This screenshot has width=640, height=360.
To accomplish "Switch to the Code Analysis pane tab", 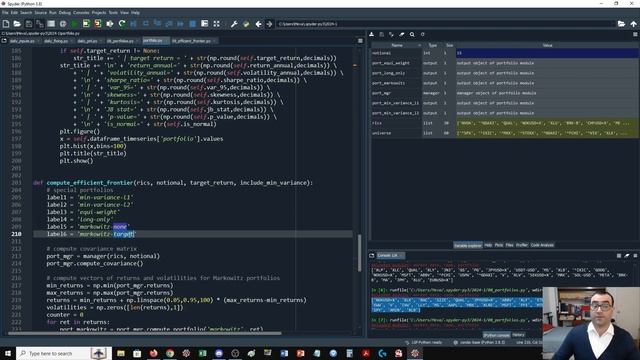I will [542, 245].
